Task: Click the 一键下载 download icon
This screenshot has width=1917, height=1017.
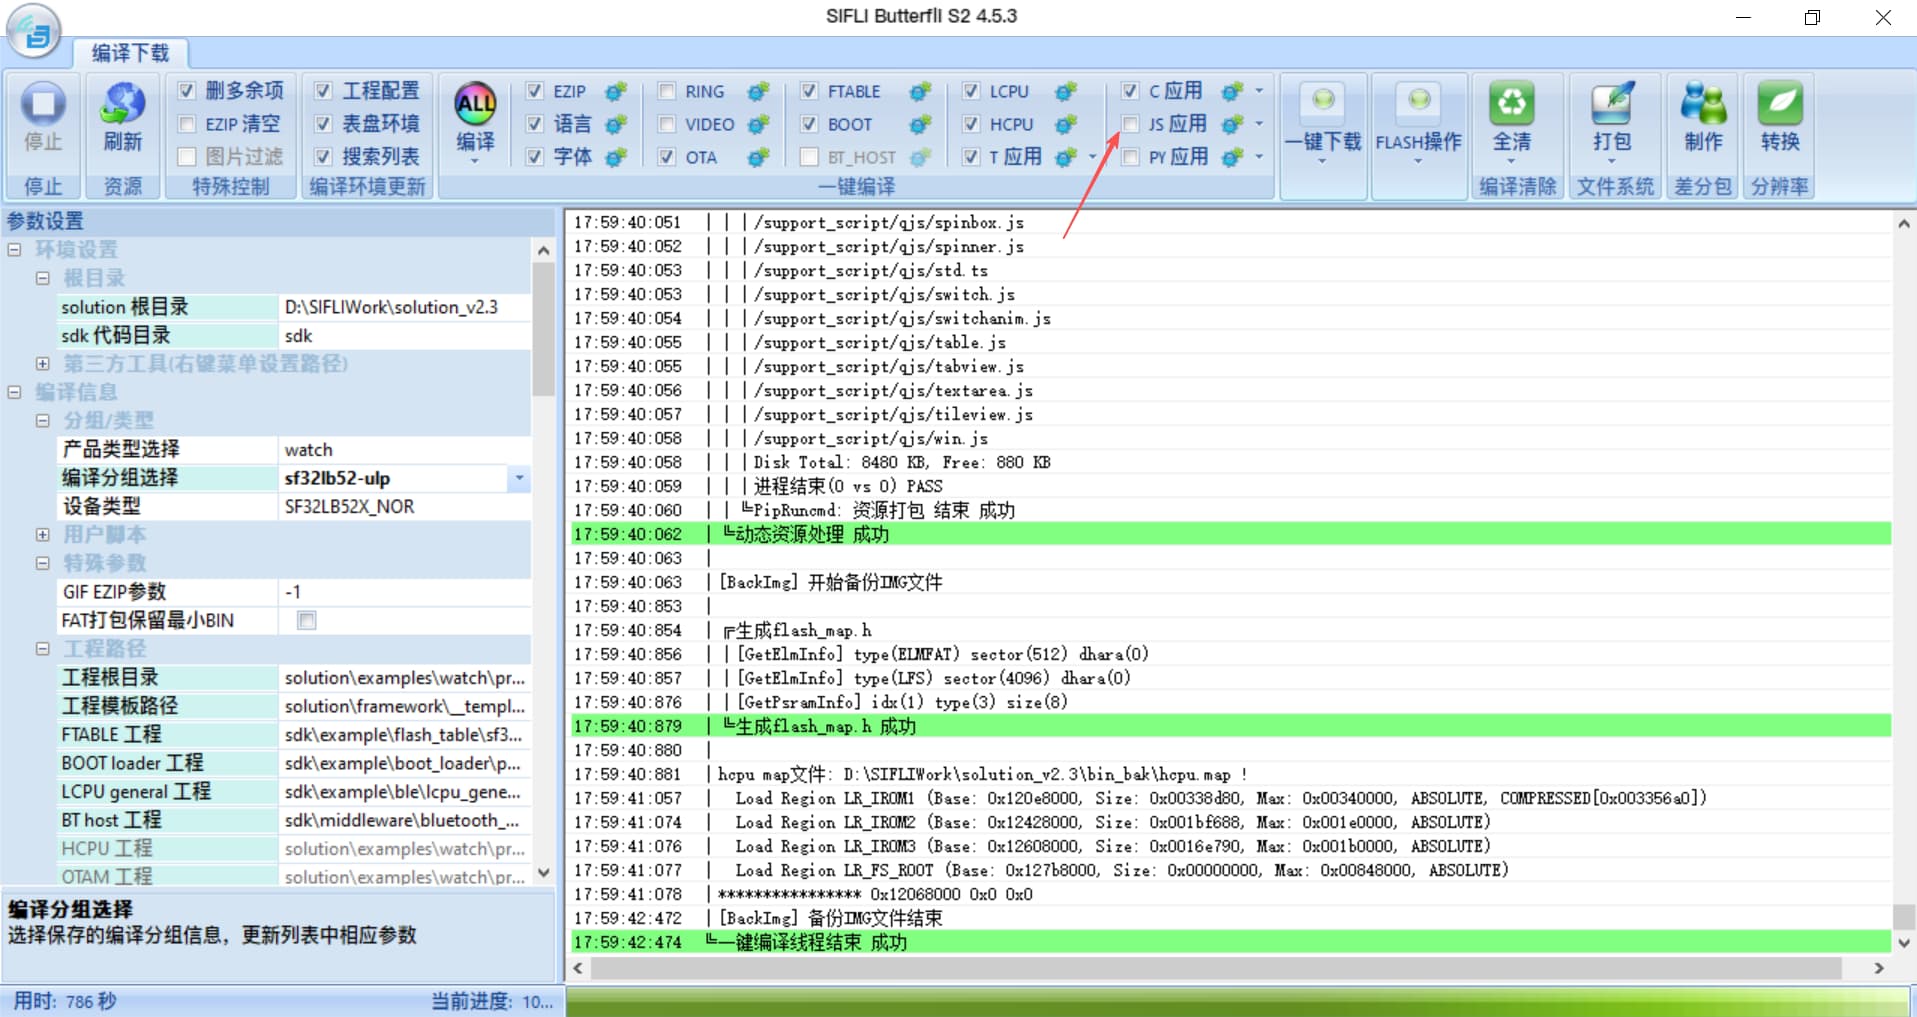Action: 1323,101
